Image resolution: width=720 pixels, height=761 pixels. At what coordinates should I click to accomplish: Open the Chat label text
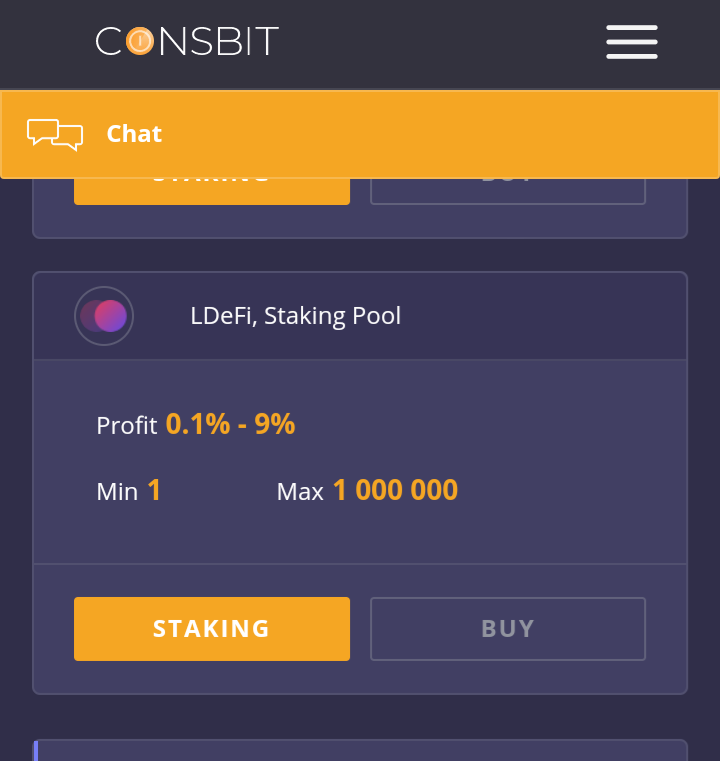[x=134, y=134]
